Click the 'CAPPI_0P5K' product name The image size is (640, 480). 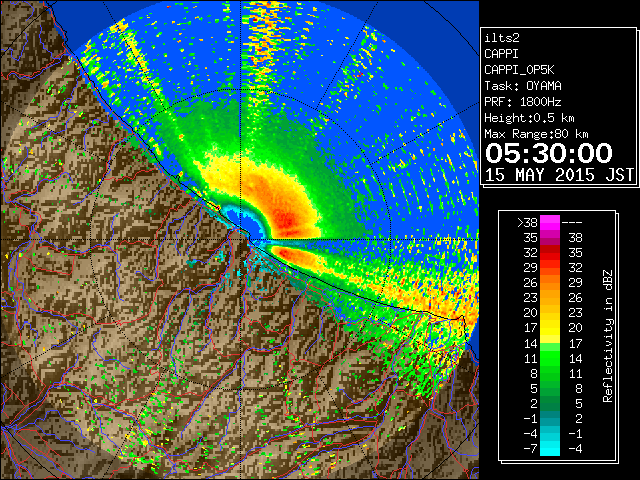coord(519,70)
